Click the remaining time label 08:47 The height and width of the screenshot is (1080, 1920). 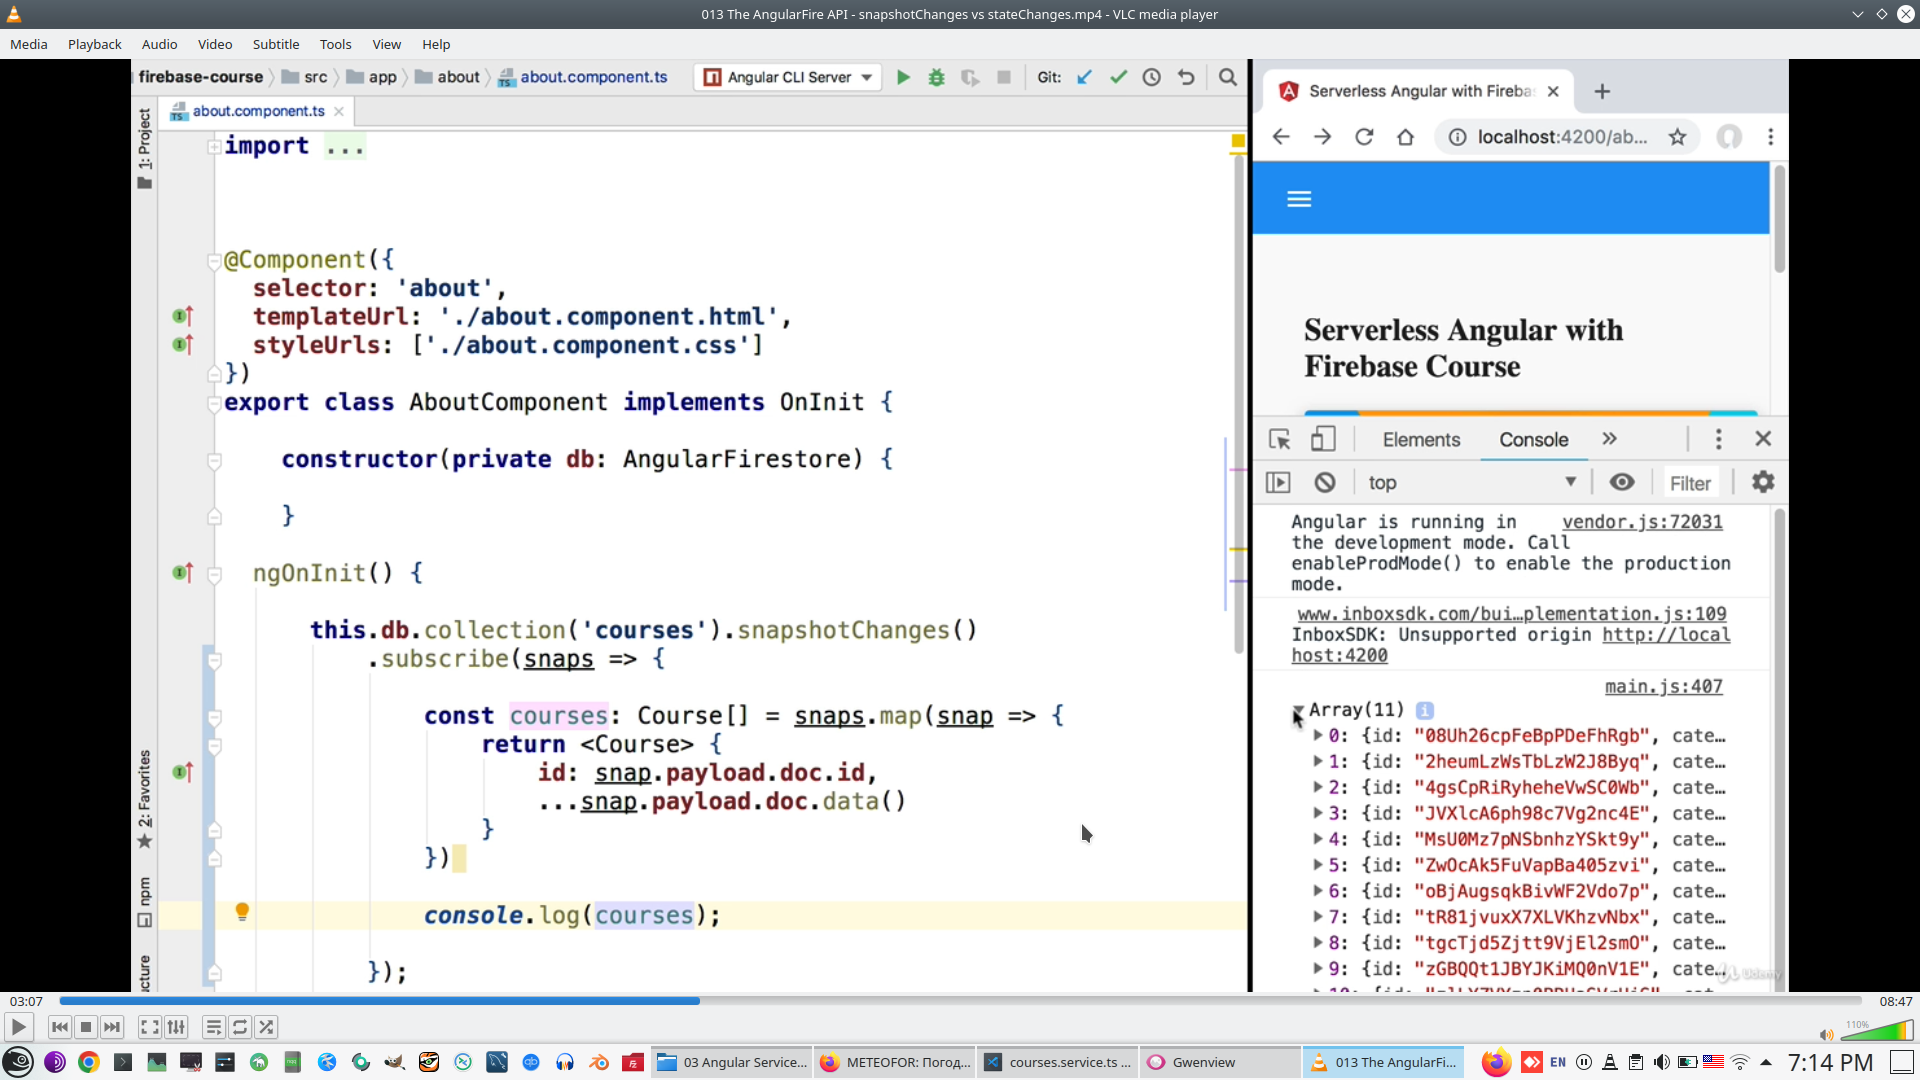tap(1895, 1001)
